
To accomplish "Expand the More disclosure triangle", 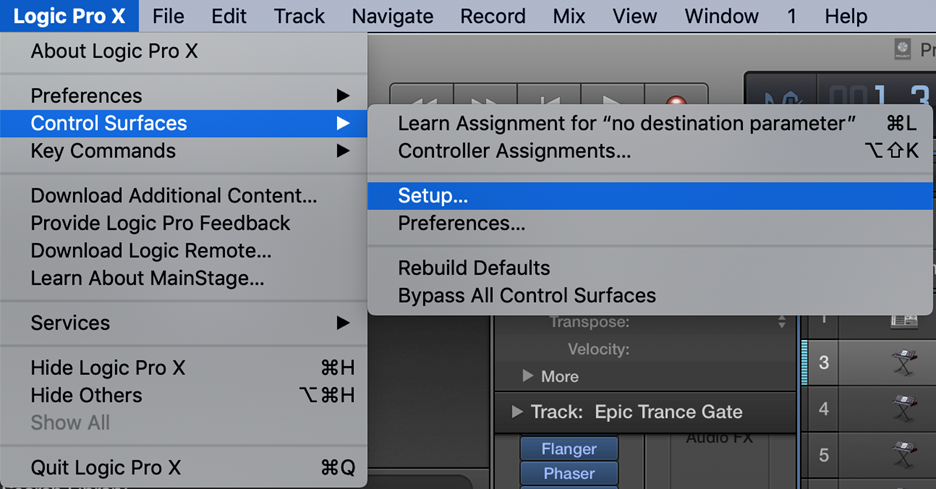I will pos(527,376).
